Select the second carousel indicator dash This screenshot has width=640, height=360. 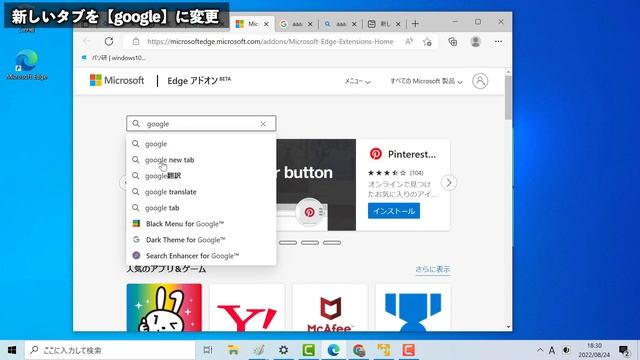pos(310,242)
